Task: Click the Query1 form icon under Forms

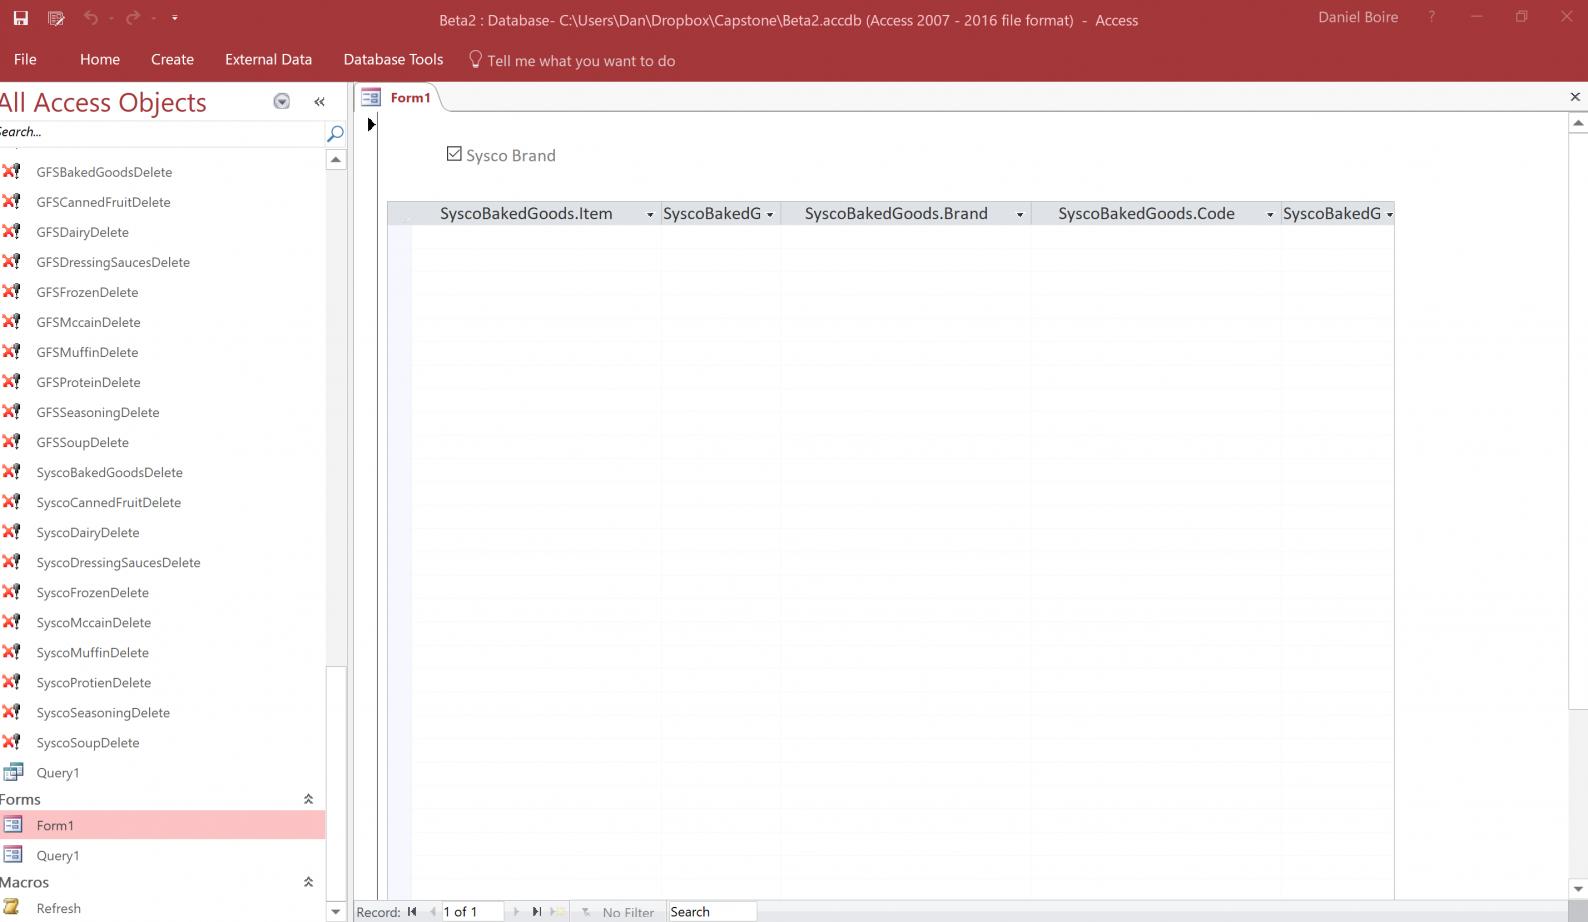Action: [13, 855]
